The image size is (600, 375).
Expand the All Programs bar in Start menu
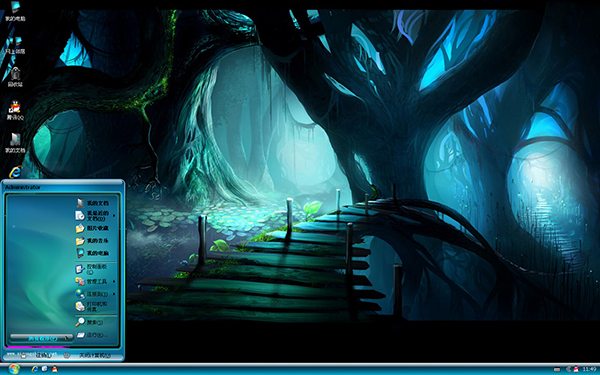point(42,338)
